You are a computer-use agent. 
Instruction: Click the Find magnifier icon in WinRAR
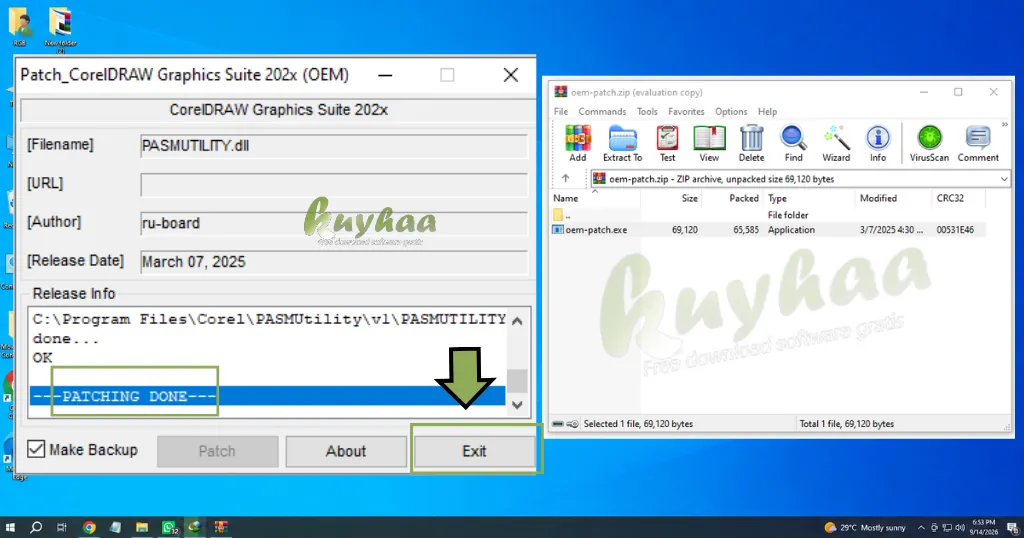click(793, 143)
